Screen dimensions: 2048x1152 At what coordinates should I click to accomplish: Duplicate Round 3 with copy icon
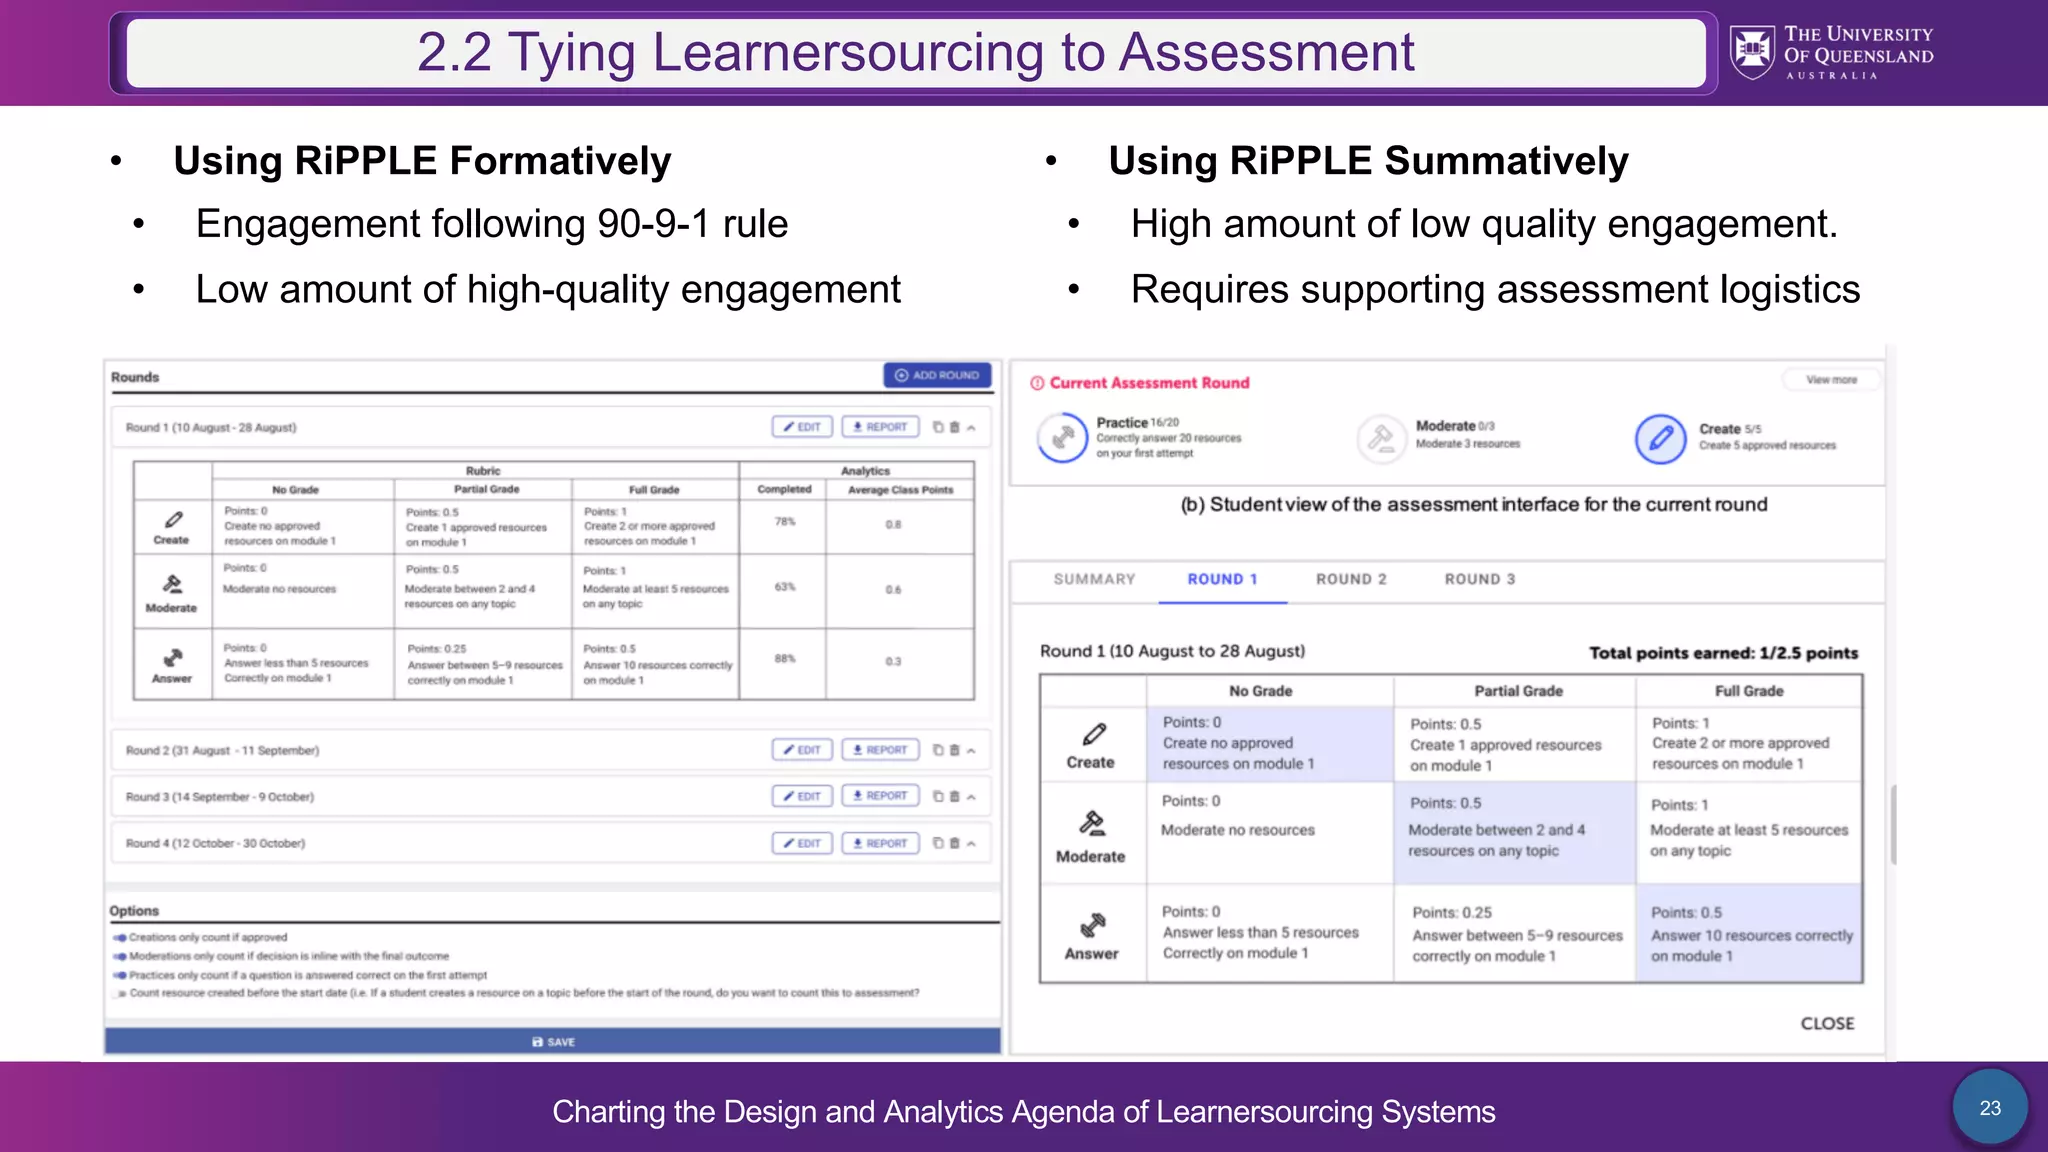[x=938, y=797]
